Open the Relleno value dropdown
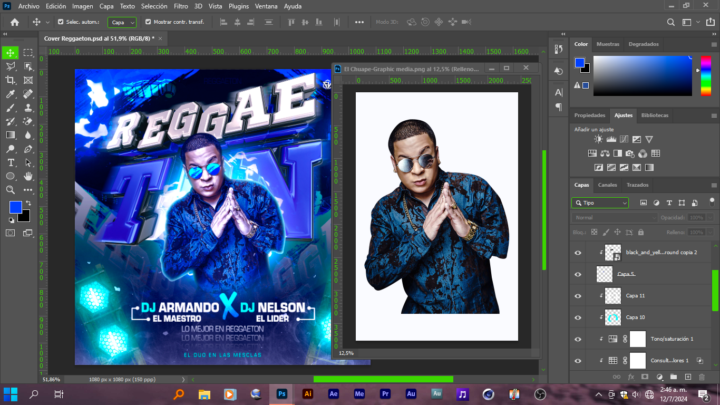Image resolution: width=720 pixels, height=405 pixels. pos(709,232)
